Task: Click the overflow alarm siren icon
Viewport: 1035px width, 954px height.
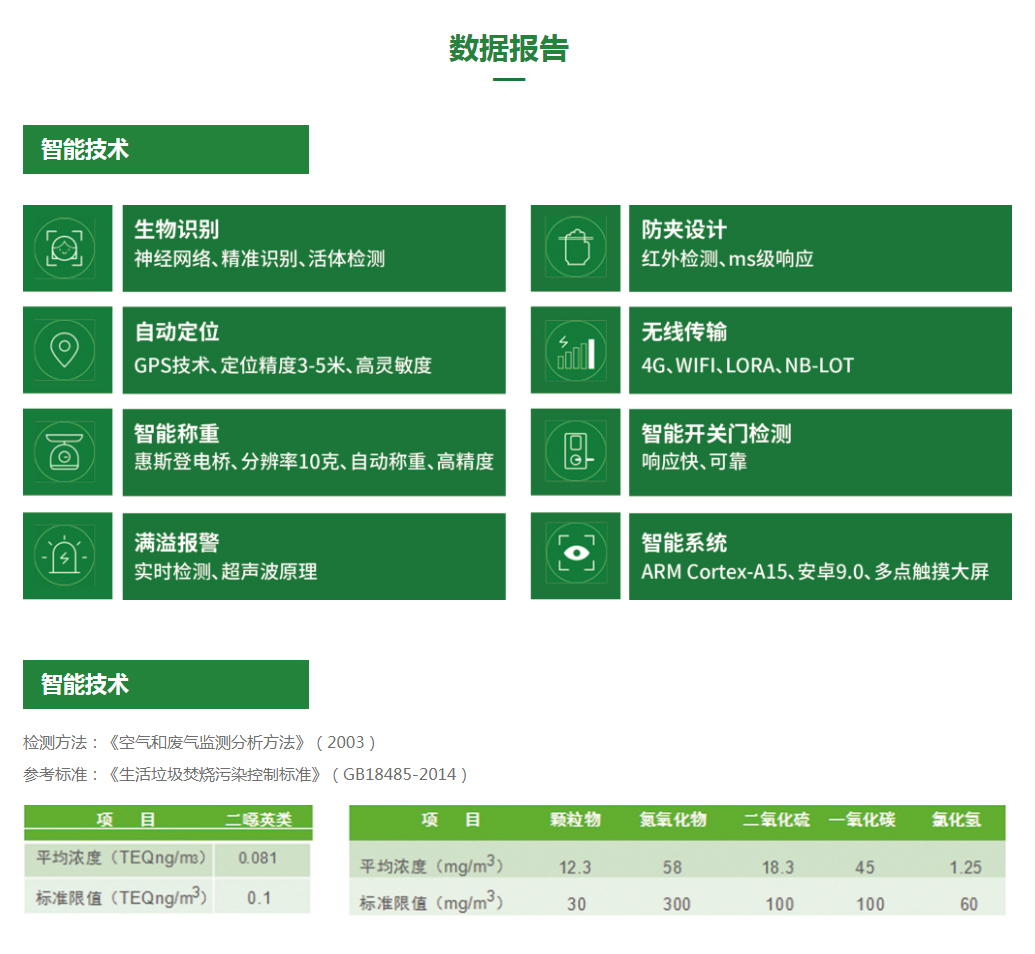Action: [67, 555]
